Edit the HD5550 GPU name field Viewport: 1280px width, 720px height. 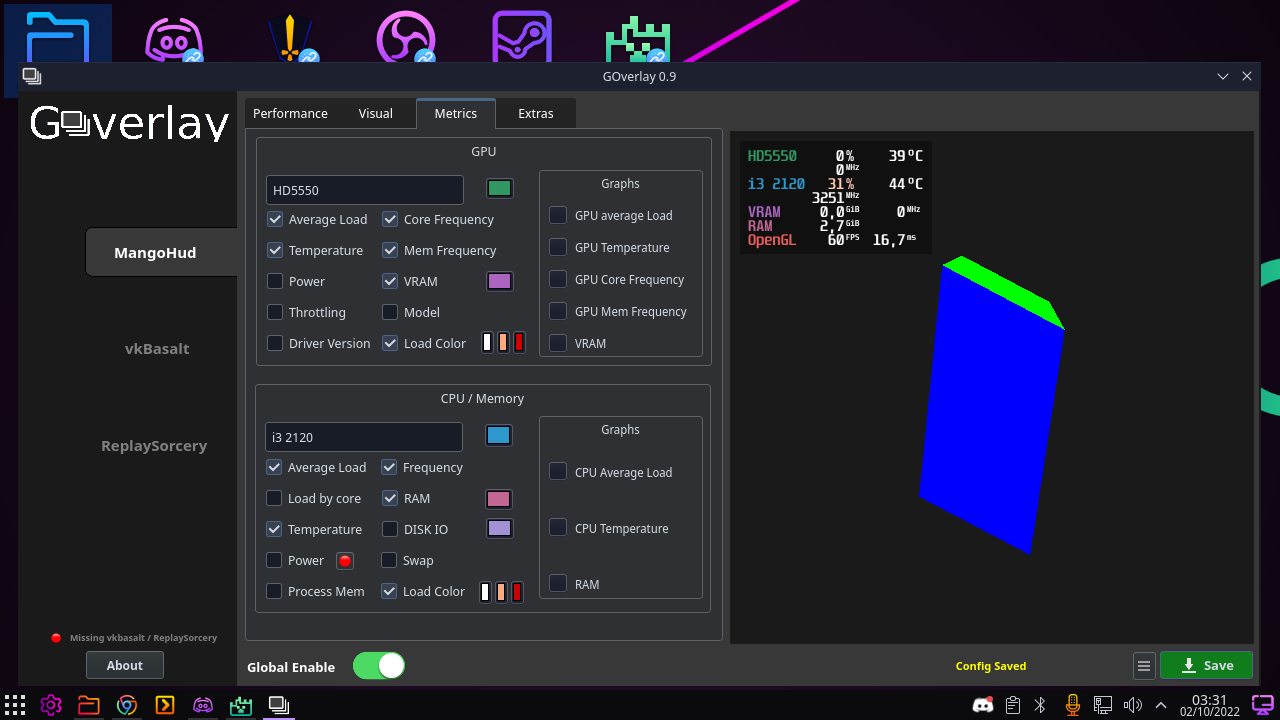[365, 190]
